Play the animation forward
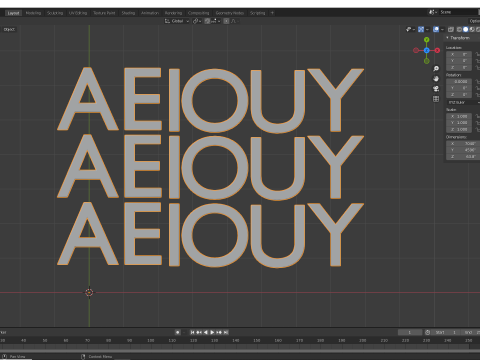 [x=212, y=332]
